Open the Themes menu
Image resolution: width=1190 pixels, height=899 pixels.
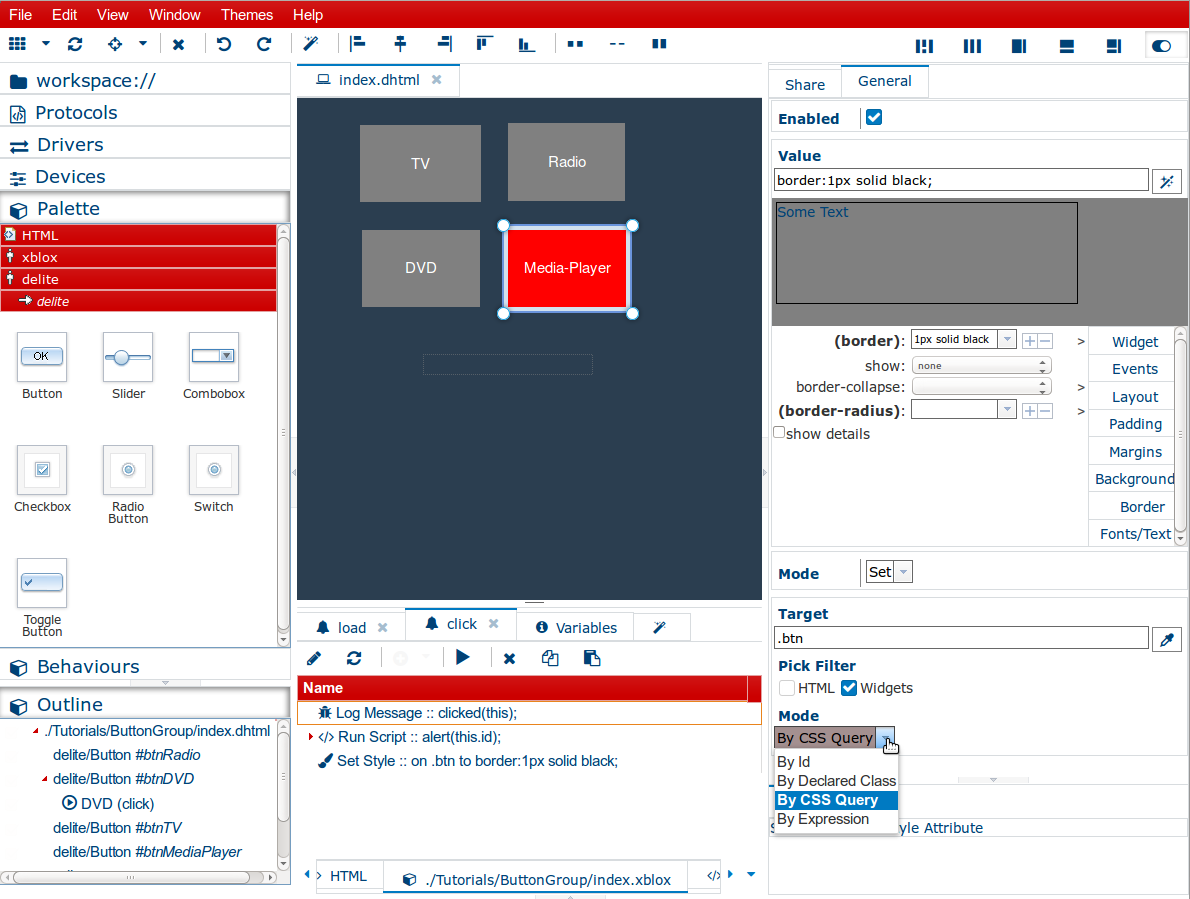[247, 14]
